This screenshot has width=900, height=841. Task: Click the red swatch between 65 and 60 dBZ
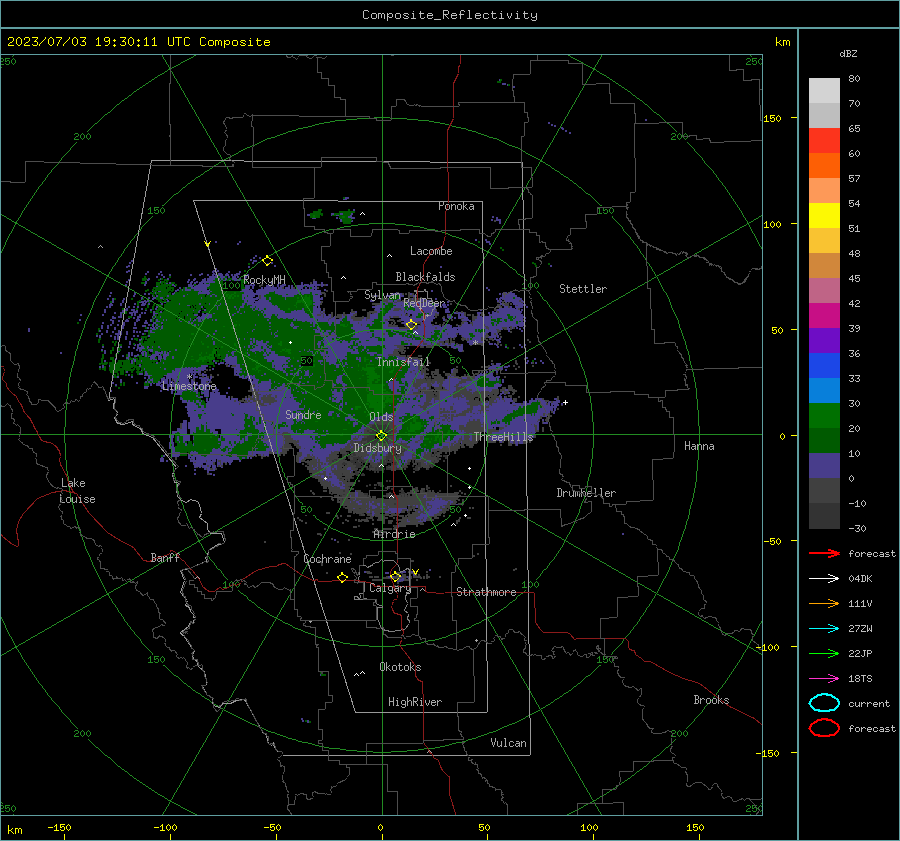[x=824, y=140]
